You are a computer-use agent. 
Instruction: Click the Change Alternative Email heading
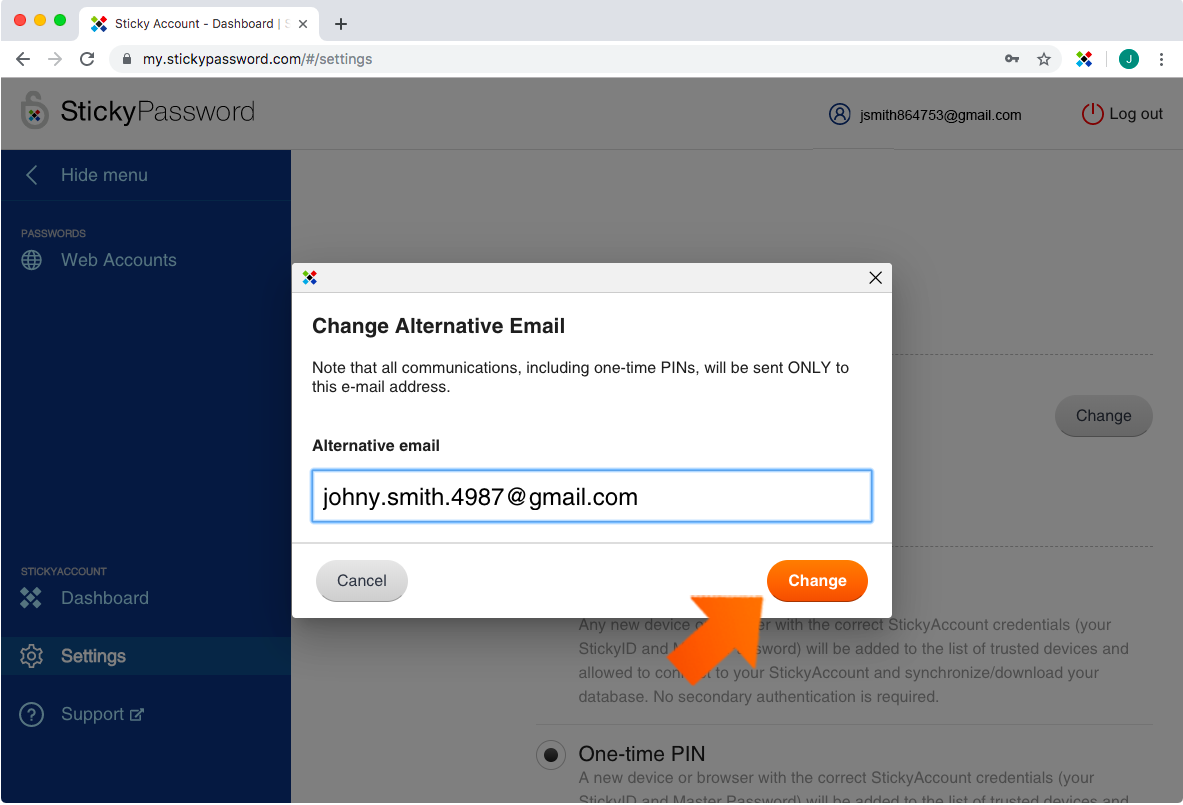(x=438, y=326)
